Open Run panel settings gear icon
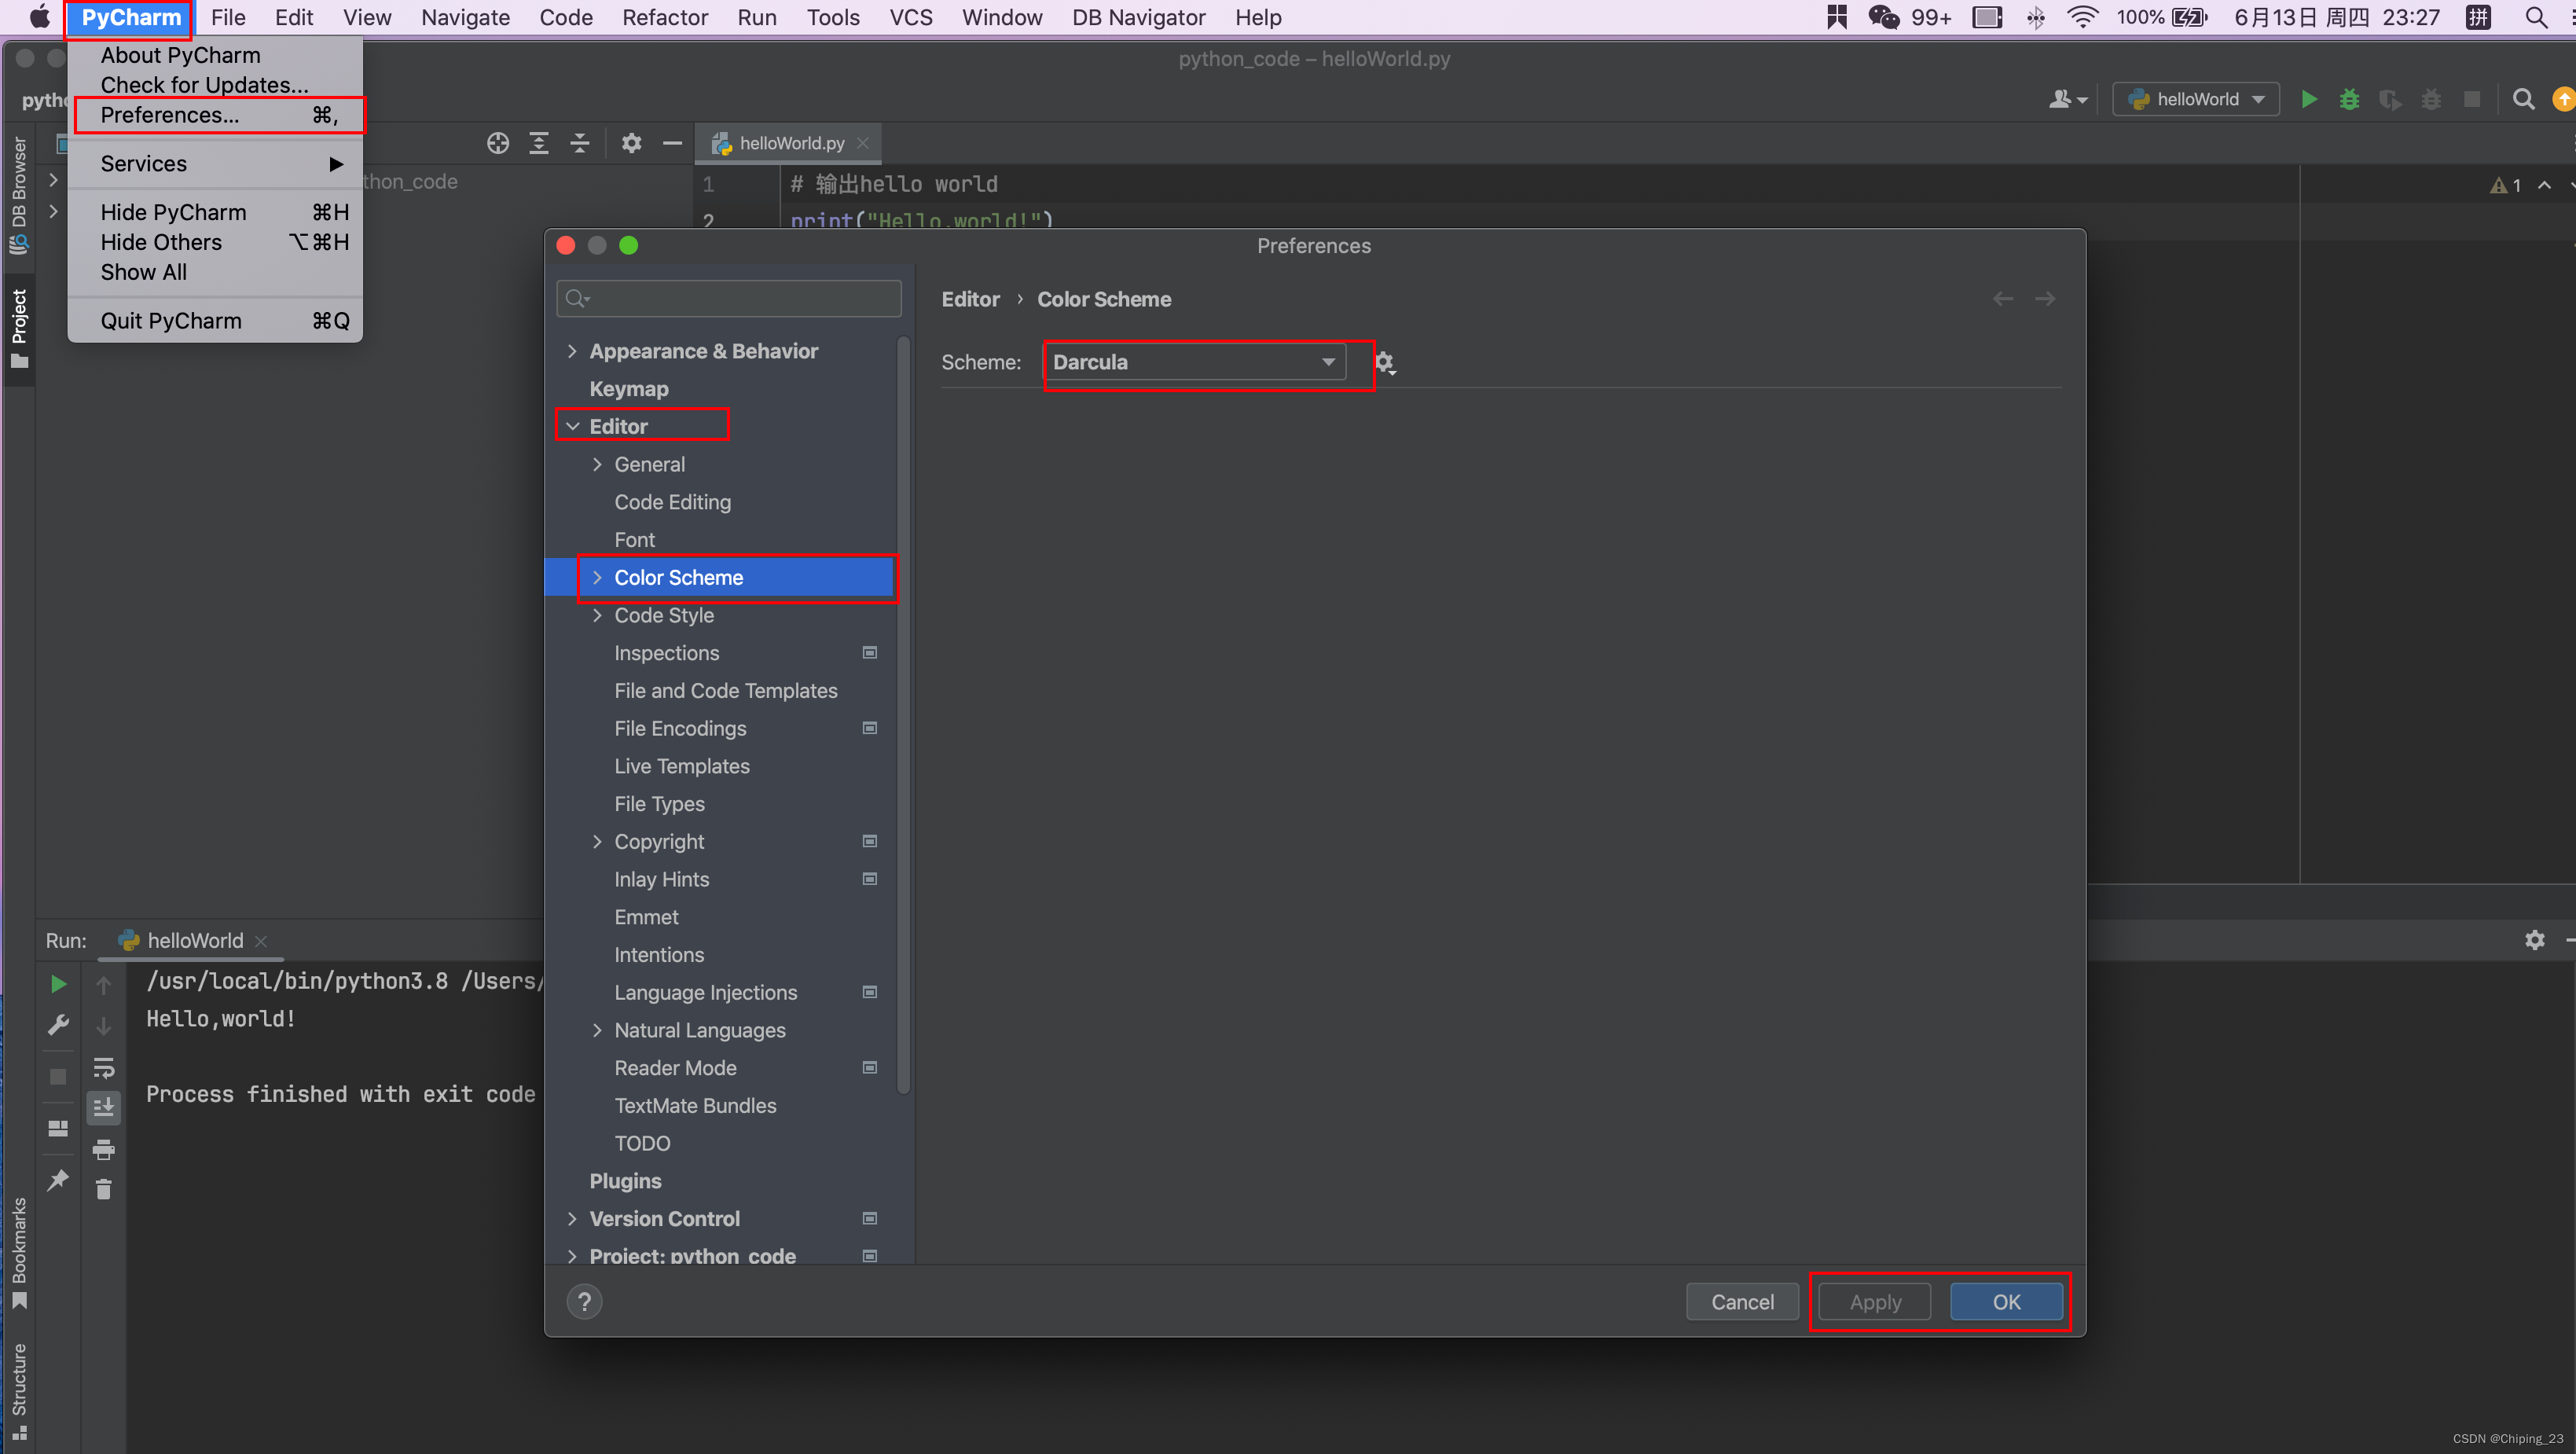 pos(2534,940)
